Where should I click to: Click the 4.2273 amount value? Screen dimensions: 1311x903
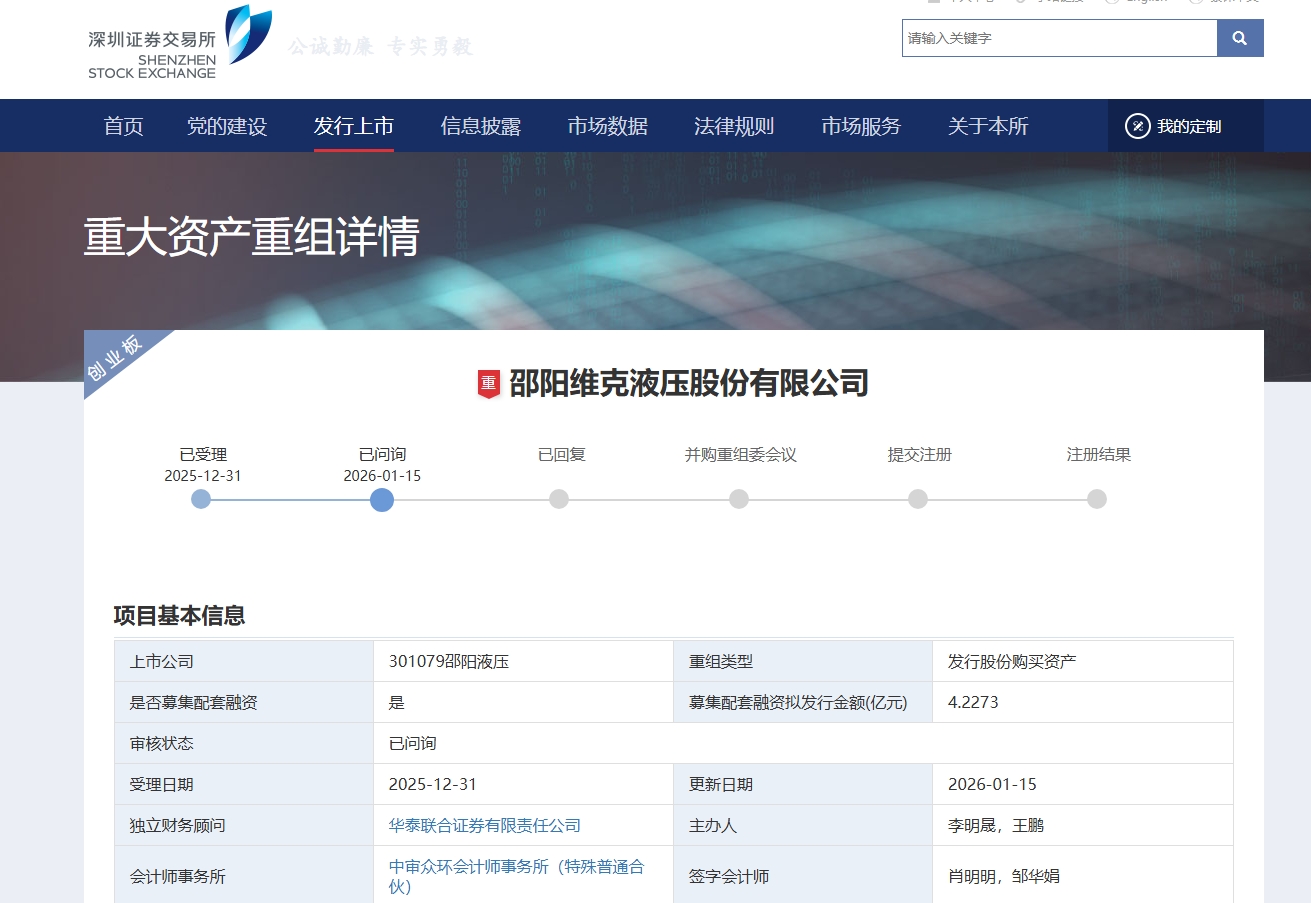[973, 702]
